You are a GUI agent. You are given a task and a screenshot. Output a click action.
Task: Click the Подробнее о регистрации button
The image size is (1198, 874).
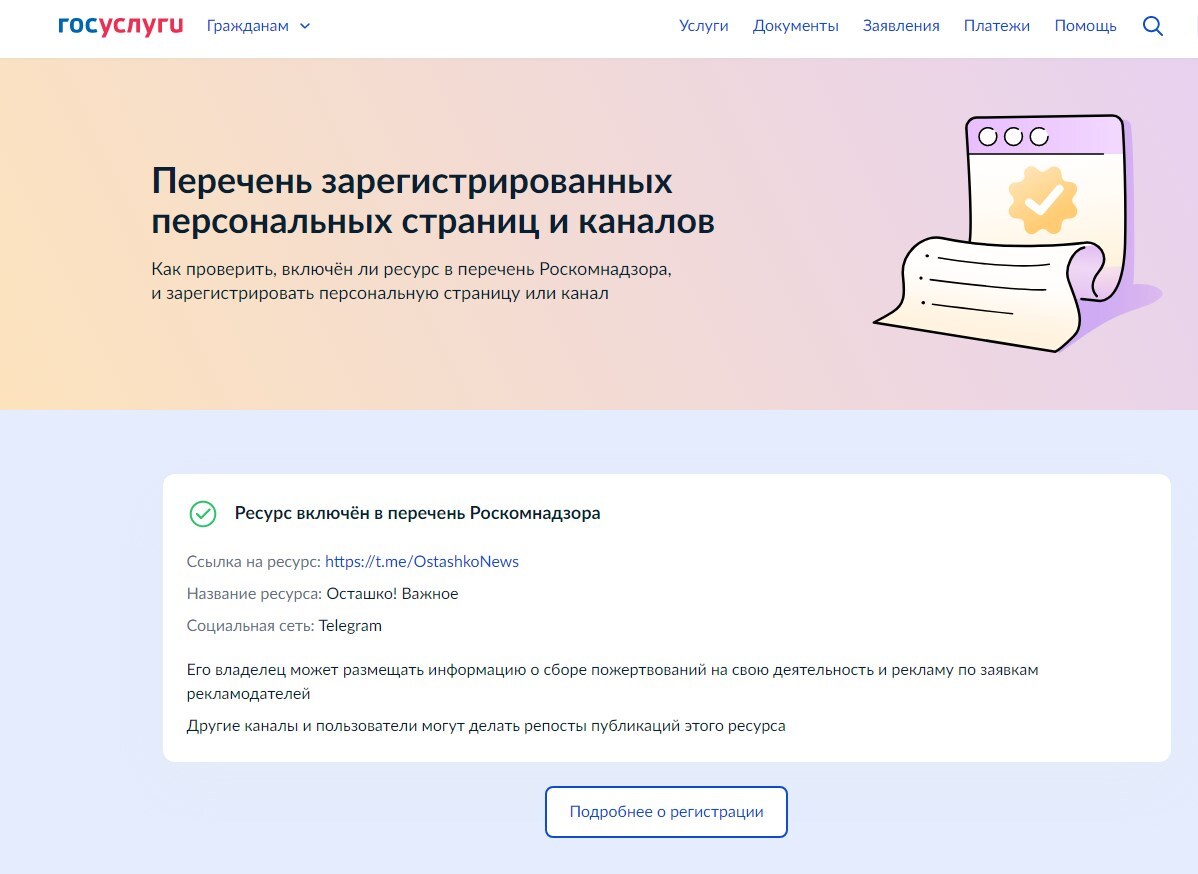[x=666, y=812]
